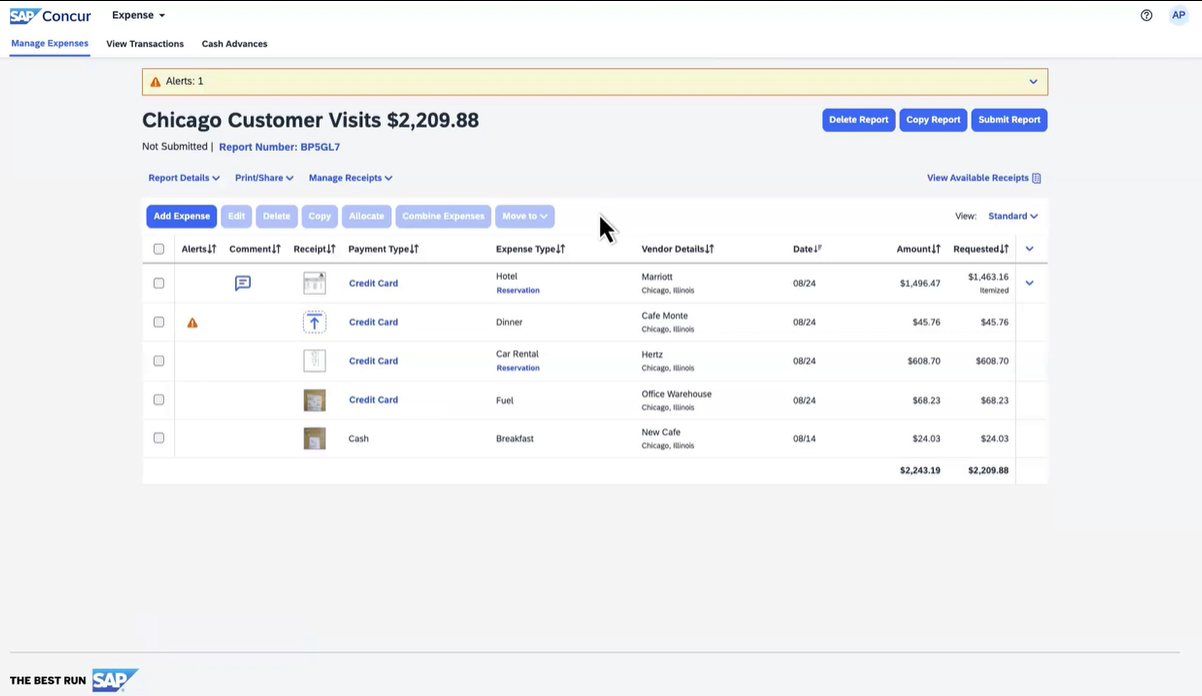Open the Car Rental Reservation link
Viewport: 1202px width, 696px height.
pos(518,368)
